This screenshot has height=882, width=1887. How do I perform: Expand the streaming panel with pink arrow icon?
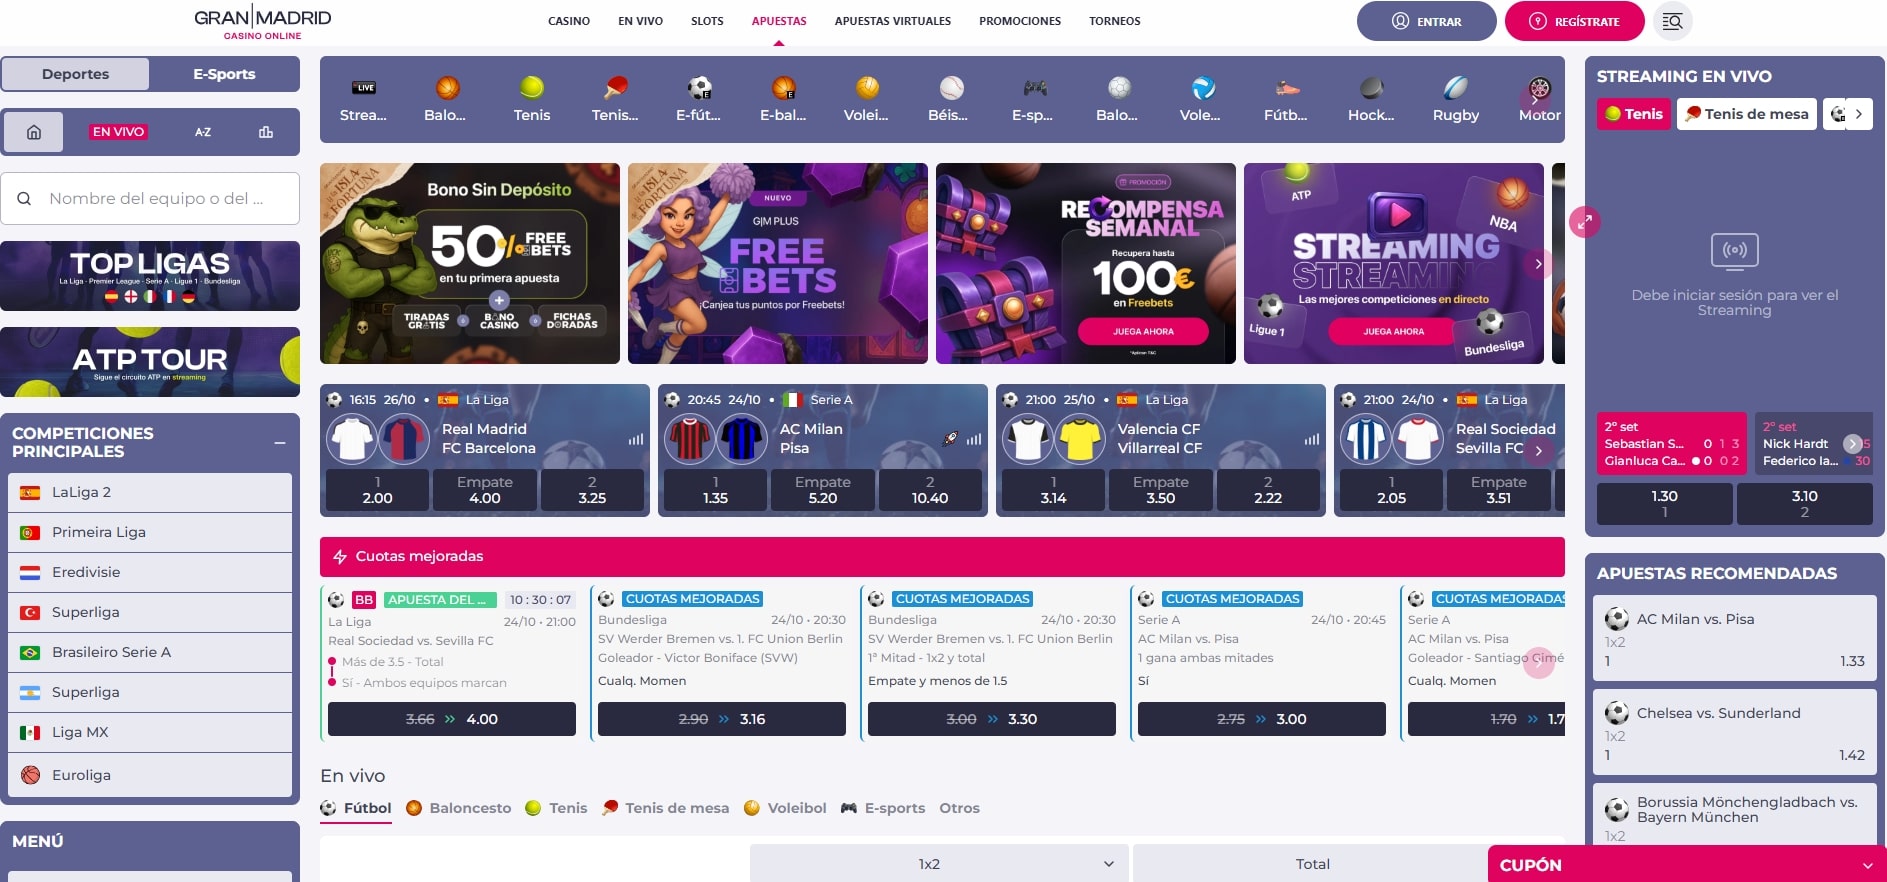(1585, 222)
